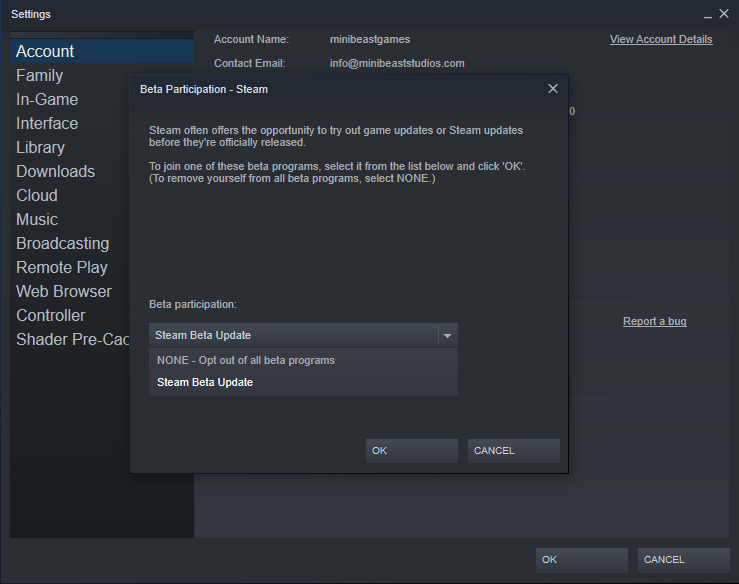The height and width of the screenshot is (584, 739).
Task: Select Library in the settings sidebar
Action: [40, 147]
